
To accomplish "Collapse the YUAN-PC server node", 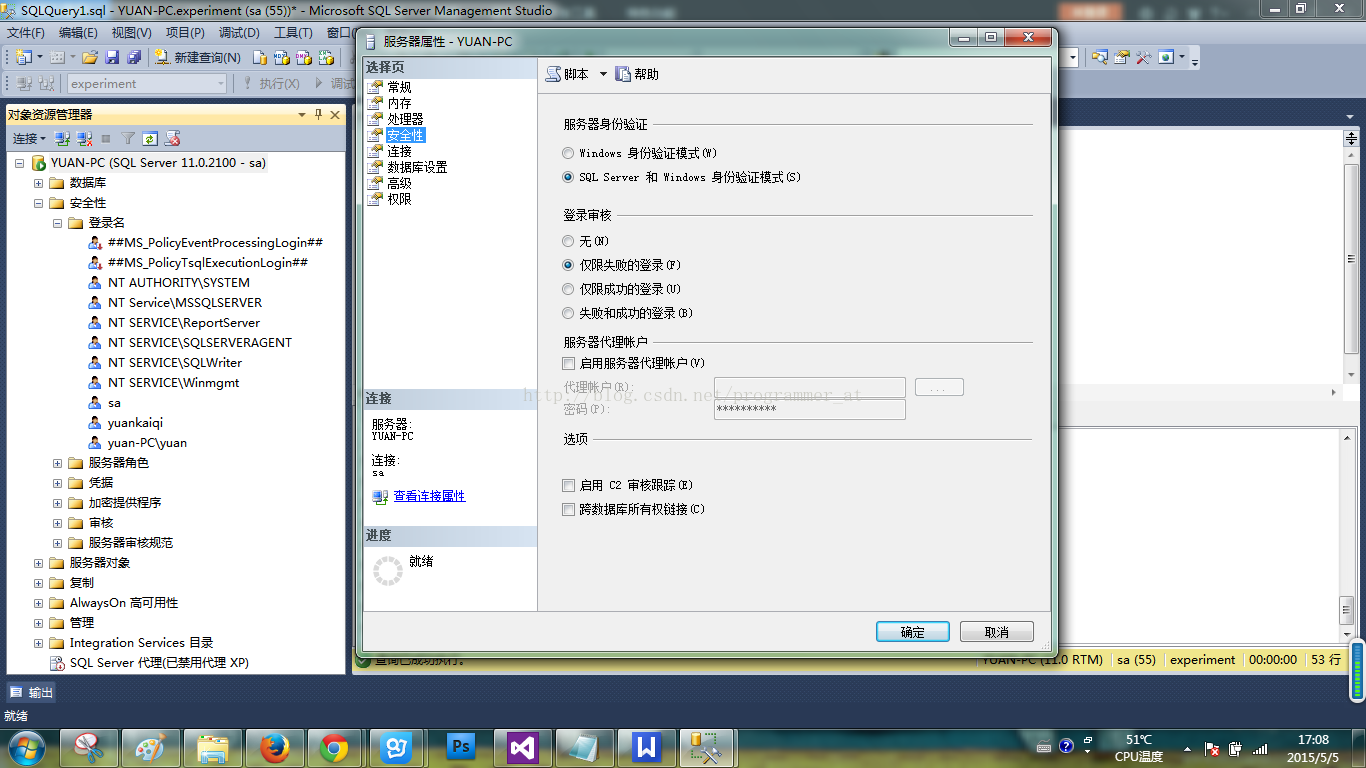I will pos(19,163).
